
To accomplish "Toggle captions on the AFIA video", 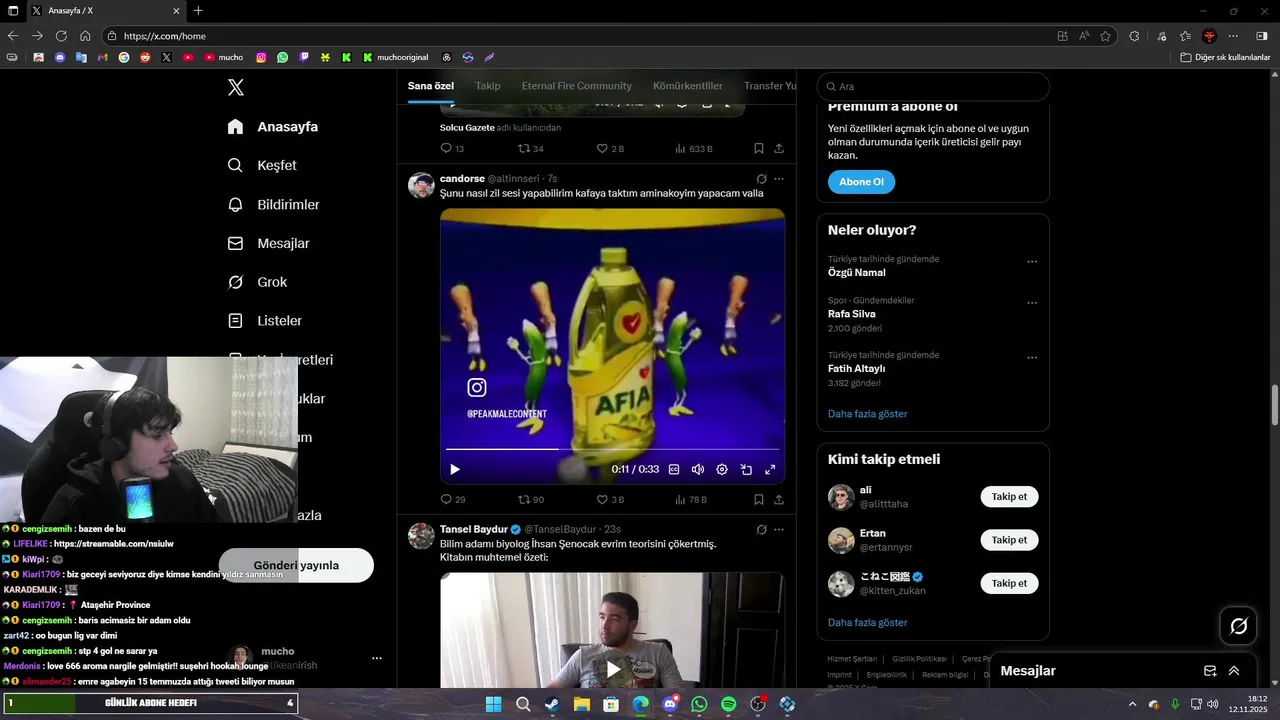I will [x=674, y=469].
